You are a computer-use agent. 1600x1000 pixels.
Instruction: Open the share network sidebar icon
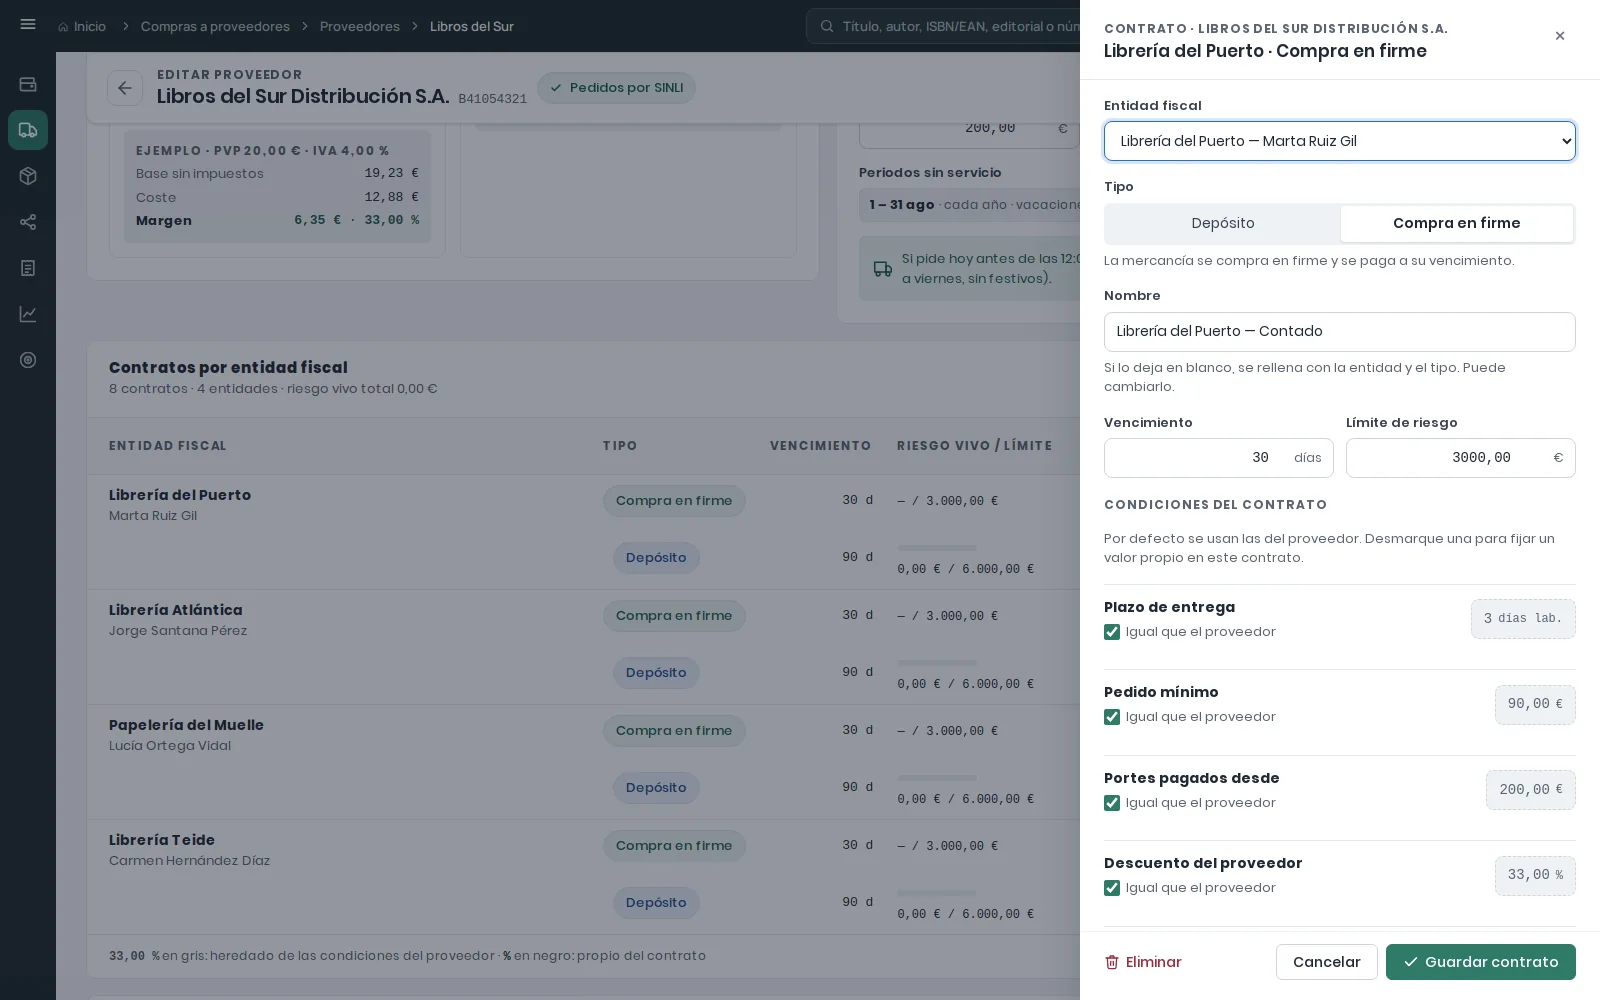[x=28, y=222]
